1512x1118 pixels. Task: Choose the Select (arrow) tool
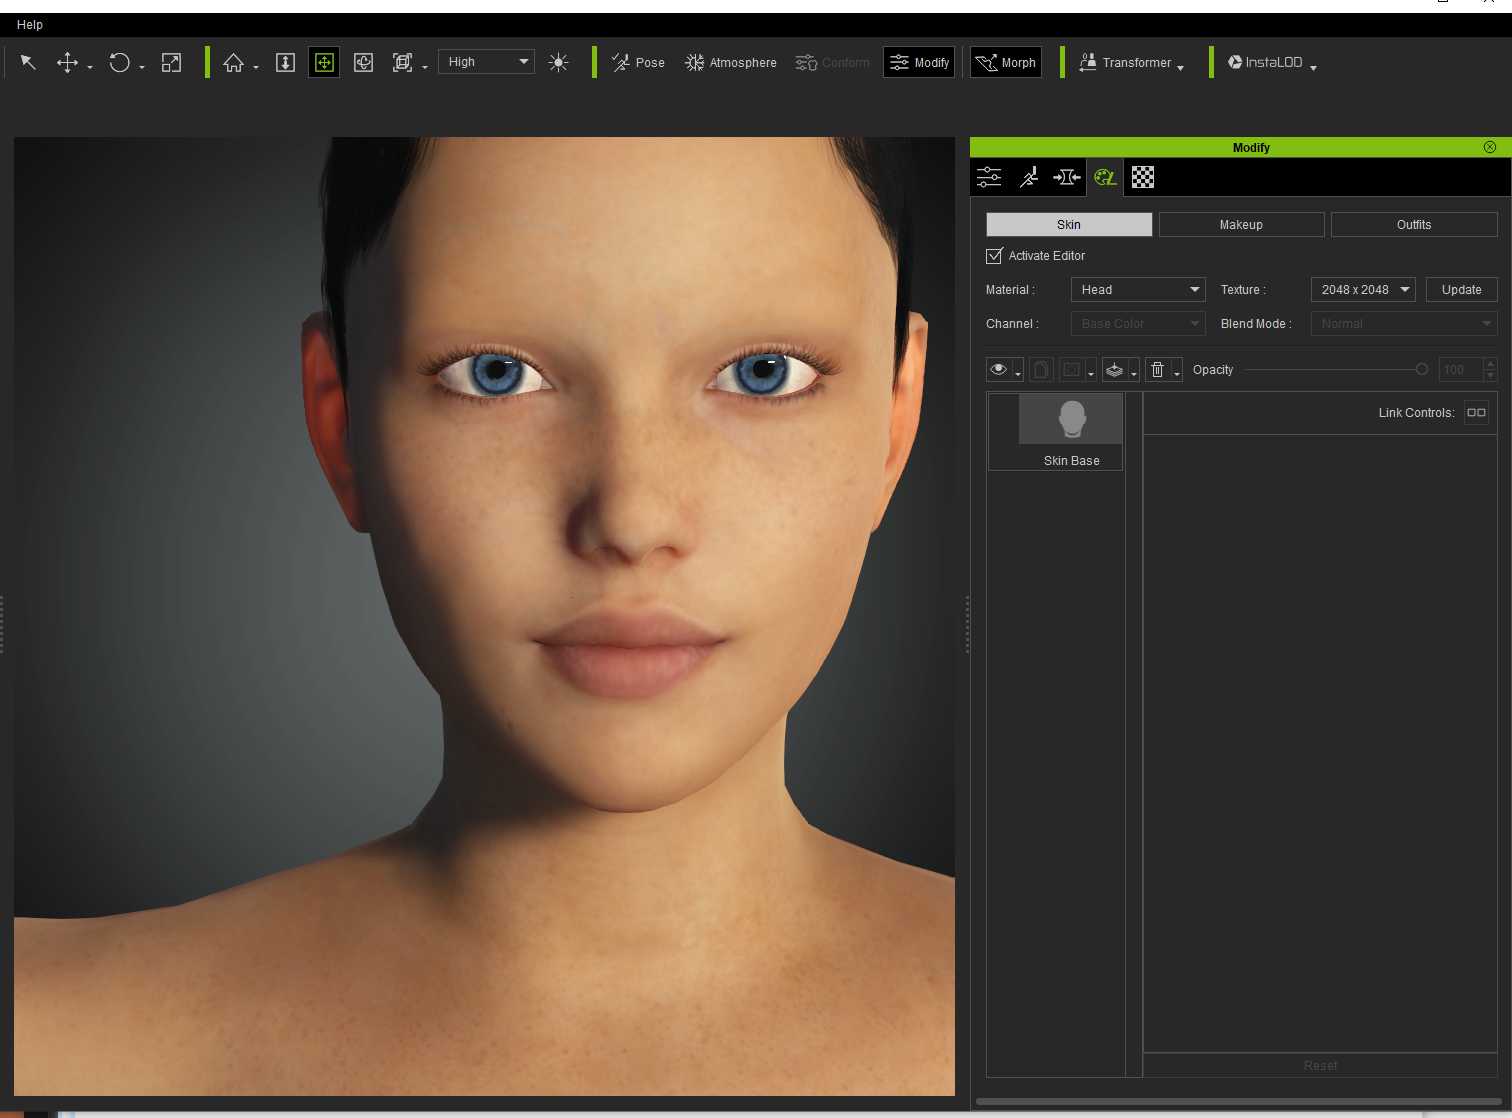pos(28,63)
